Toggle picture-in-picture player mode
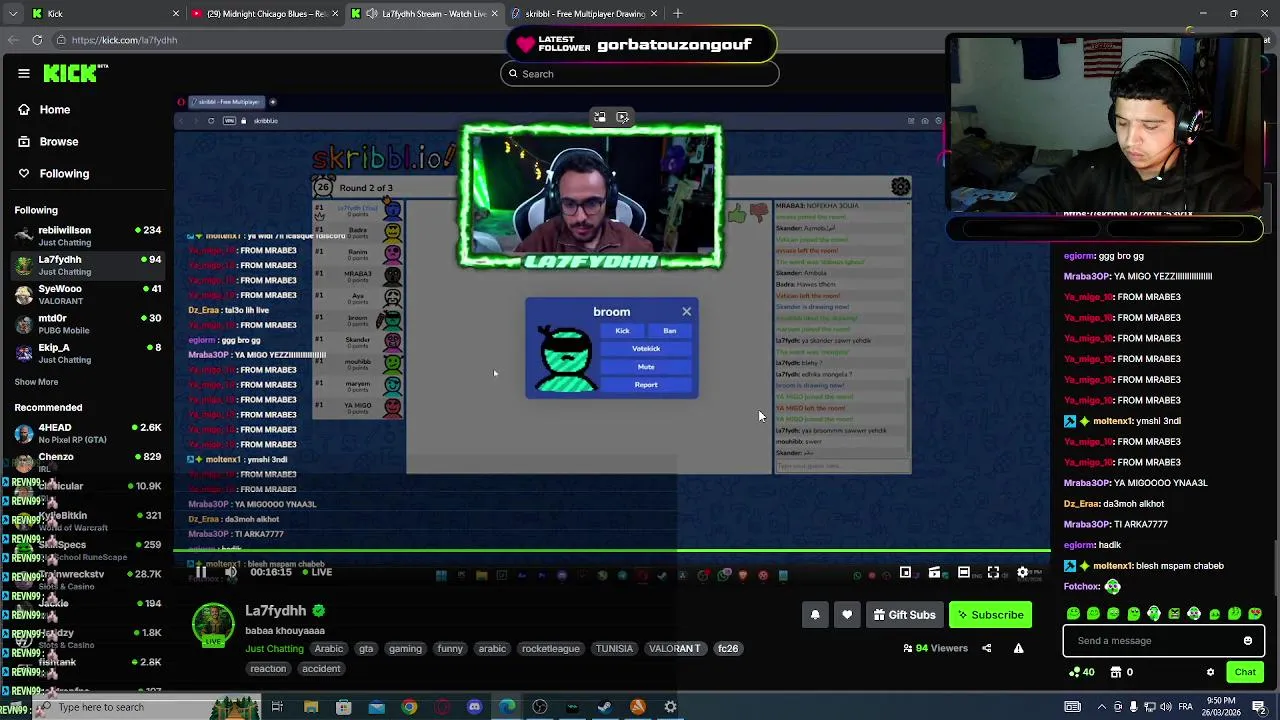This screenshot has width=1280, height=720. click(x=905, y=573)
